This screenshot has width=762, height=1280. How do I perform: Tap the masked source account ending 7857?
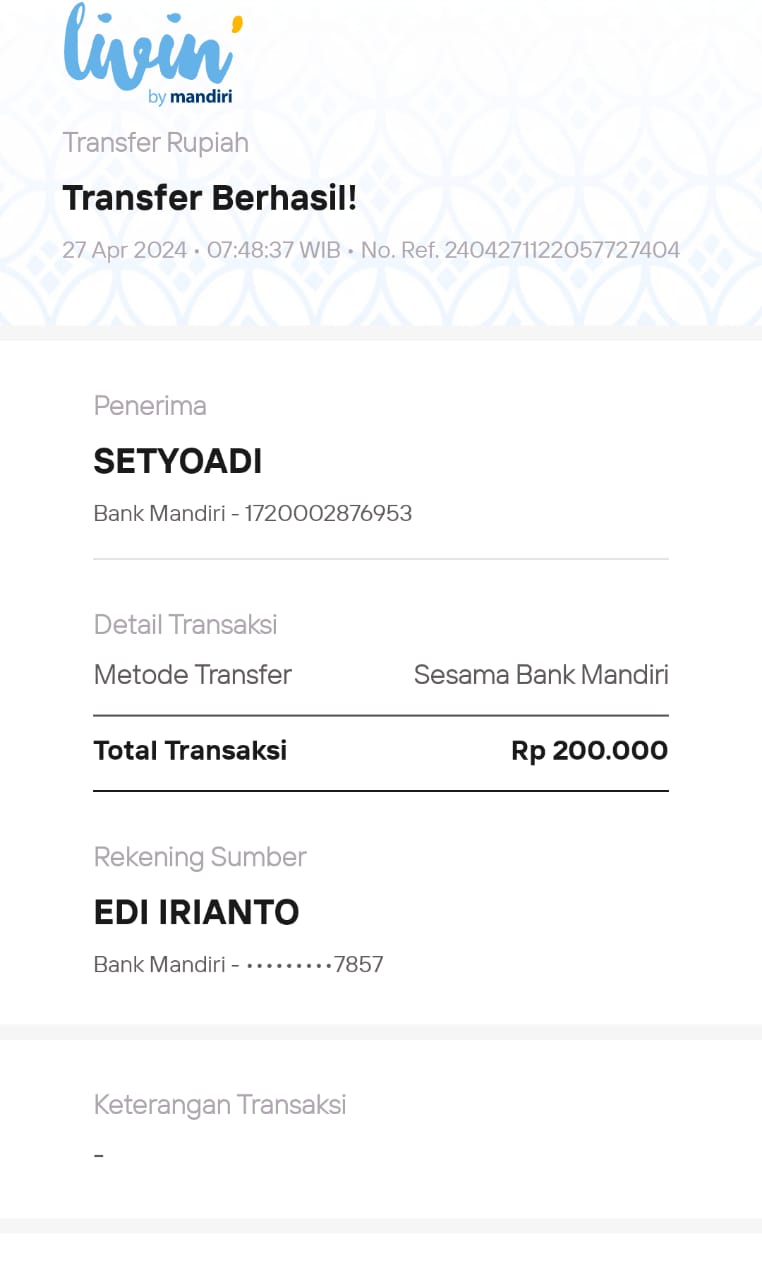[314, 965]
